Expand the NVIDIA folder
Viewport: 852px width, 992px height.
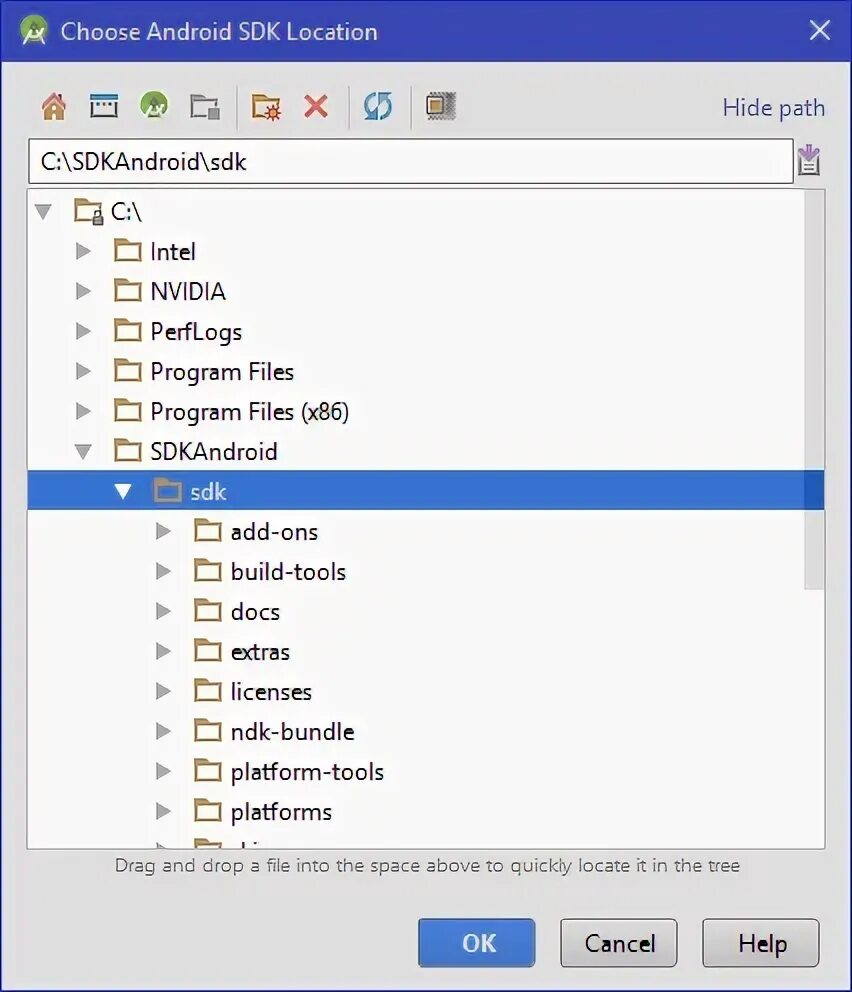coord(83,291)
